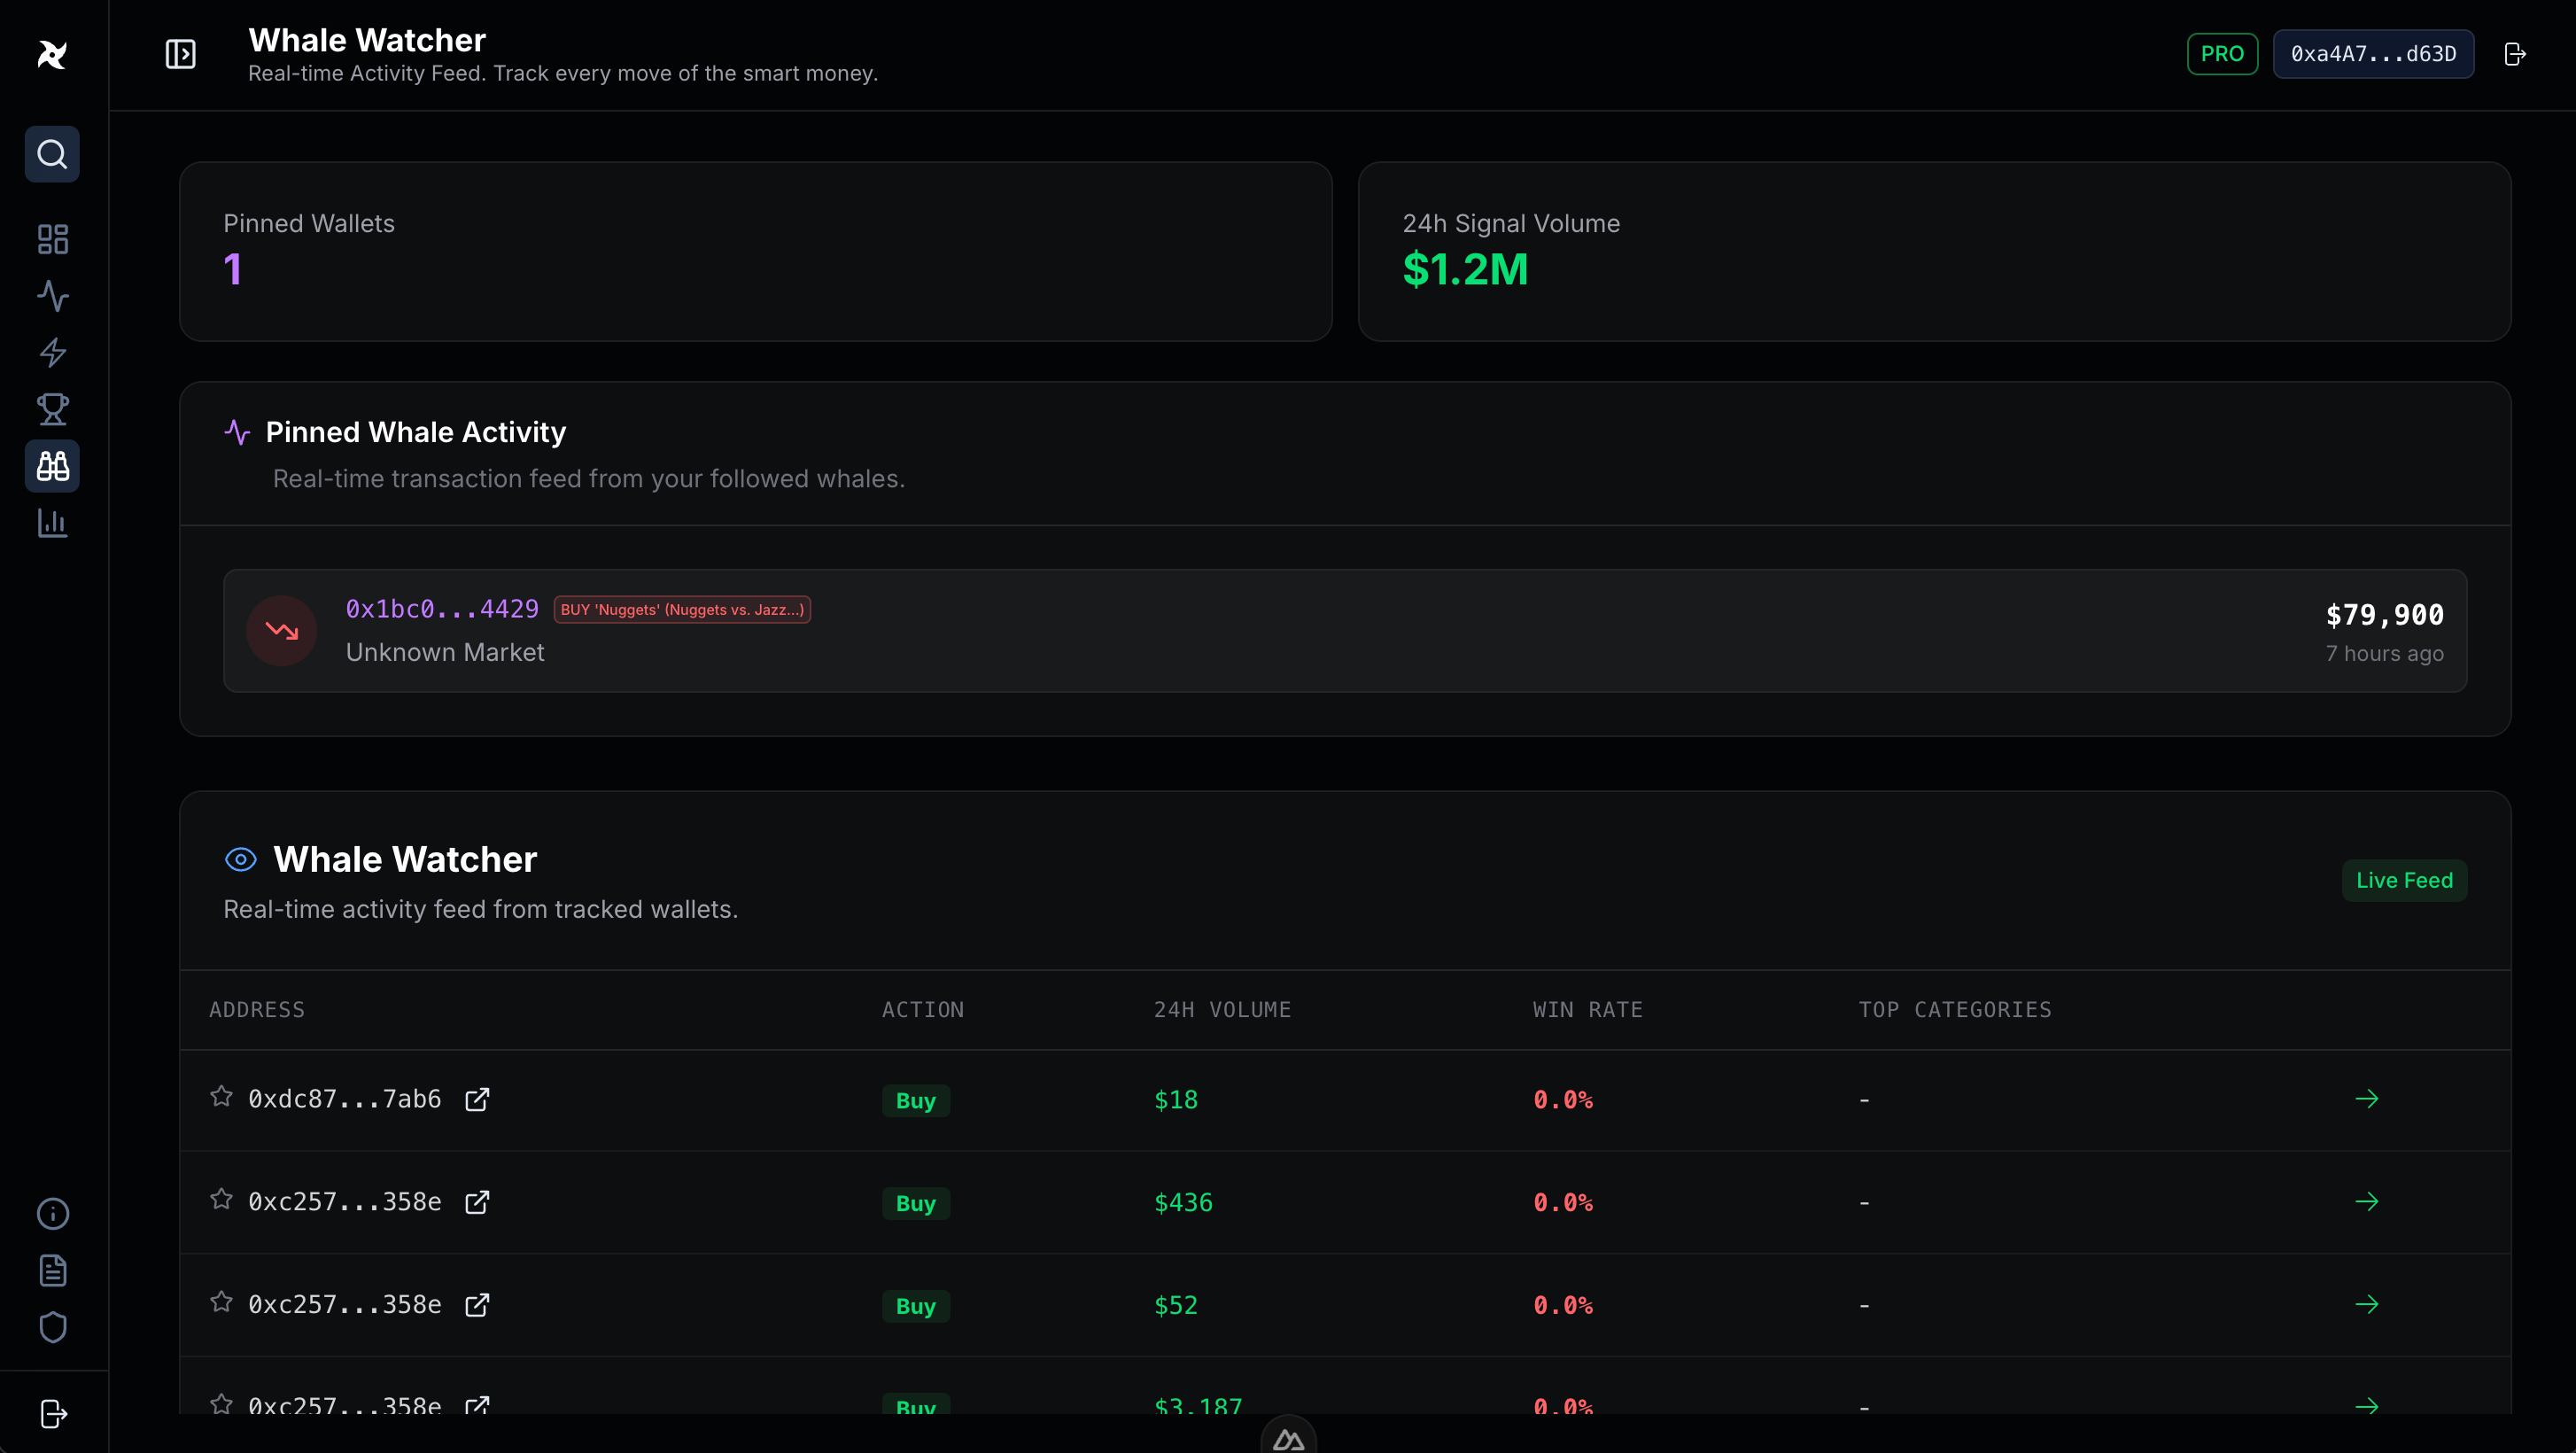Click the wallet address 0xa4A7...d63D button

pos(2373,54)
